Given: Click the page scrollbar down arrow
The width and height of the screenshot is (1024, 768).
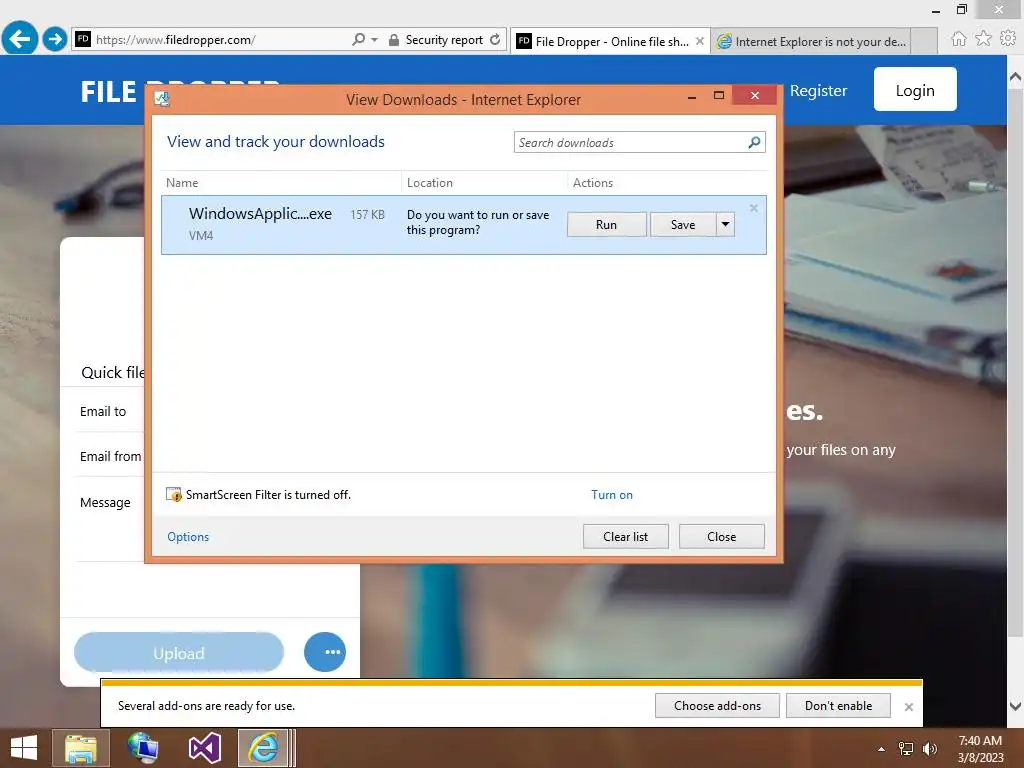Looking at the screenshot, I should tap(1016, 706).
